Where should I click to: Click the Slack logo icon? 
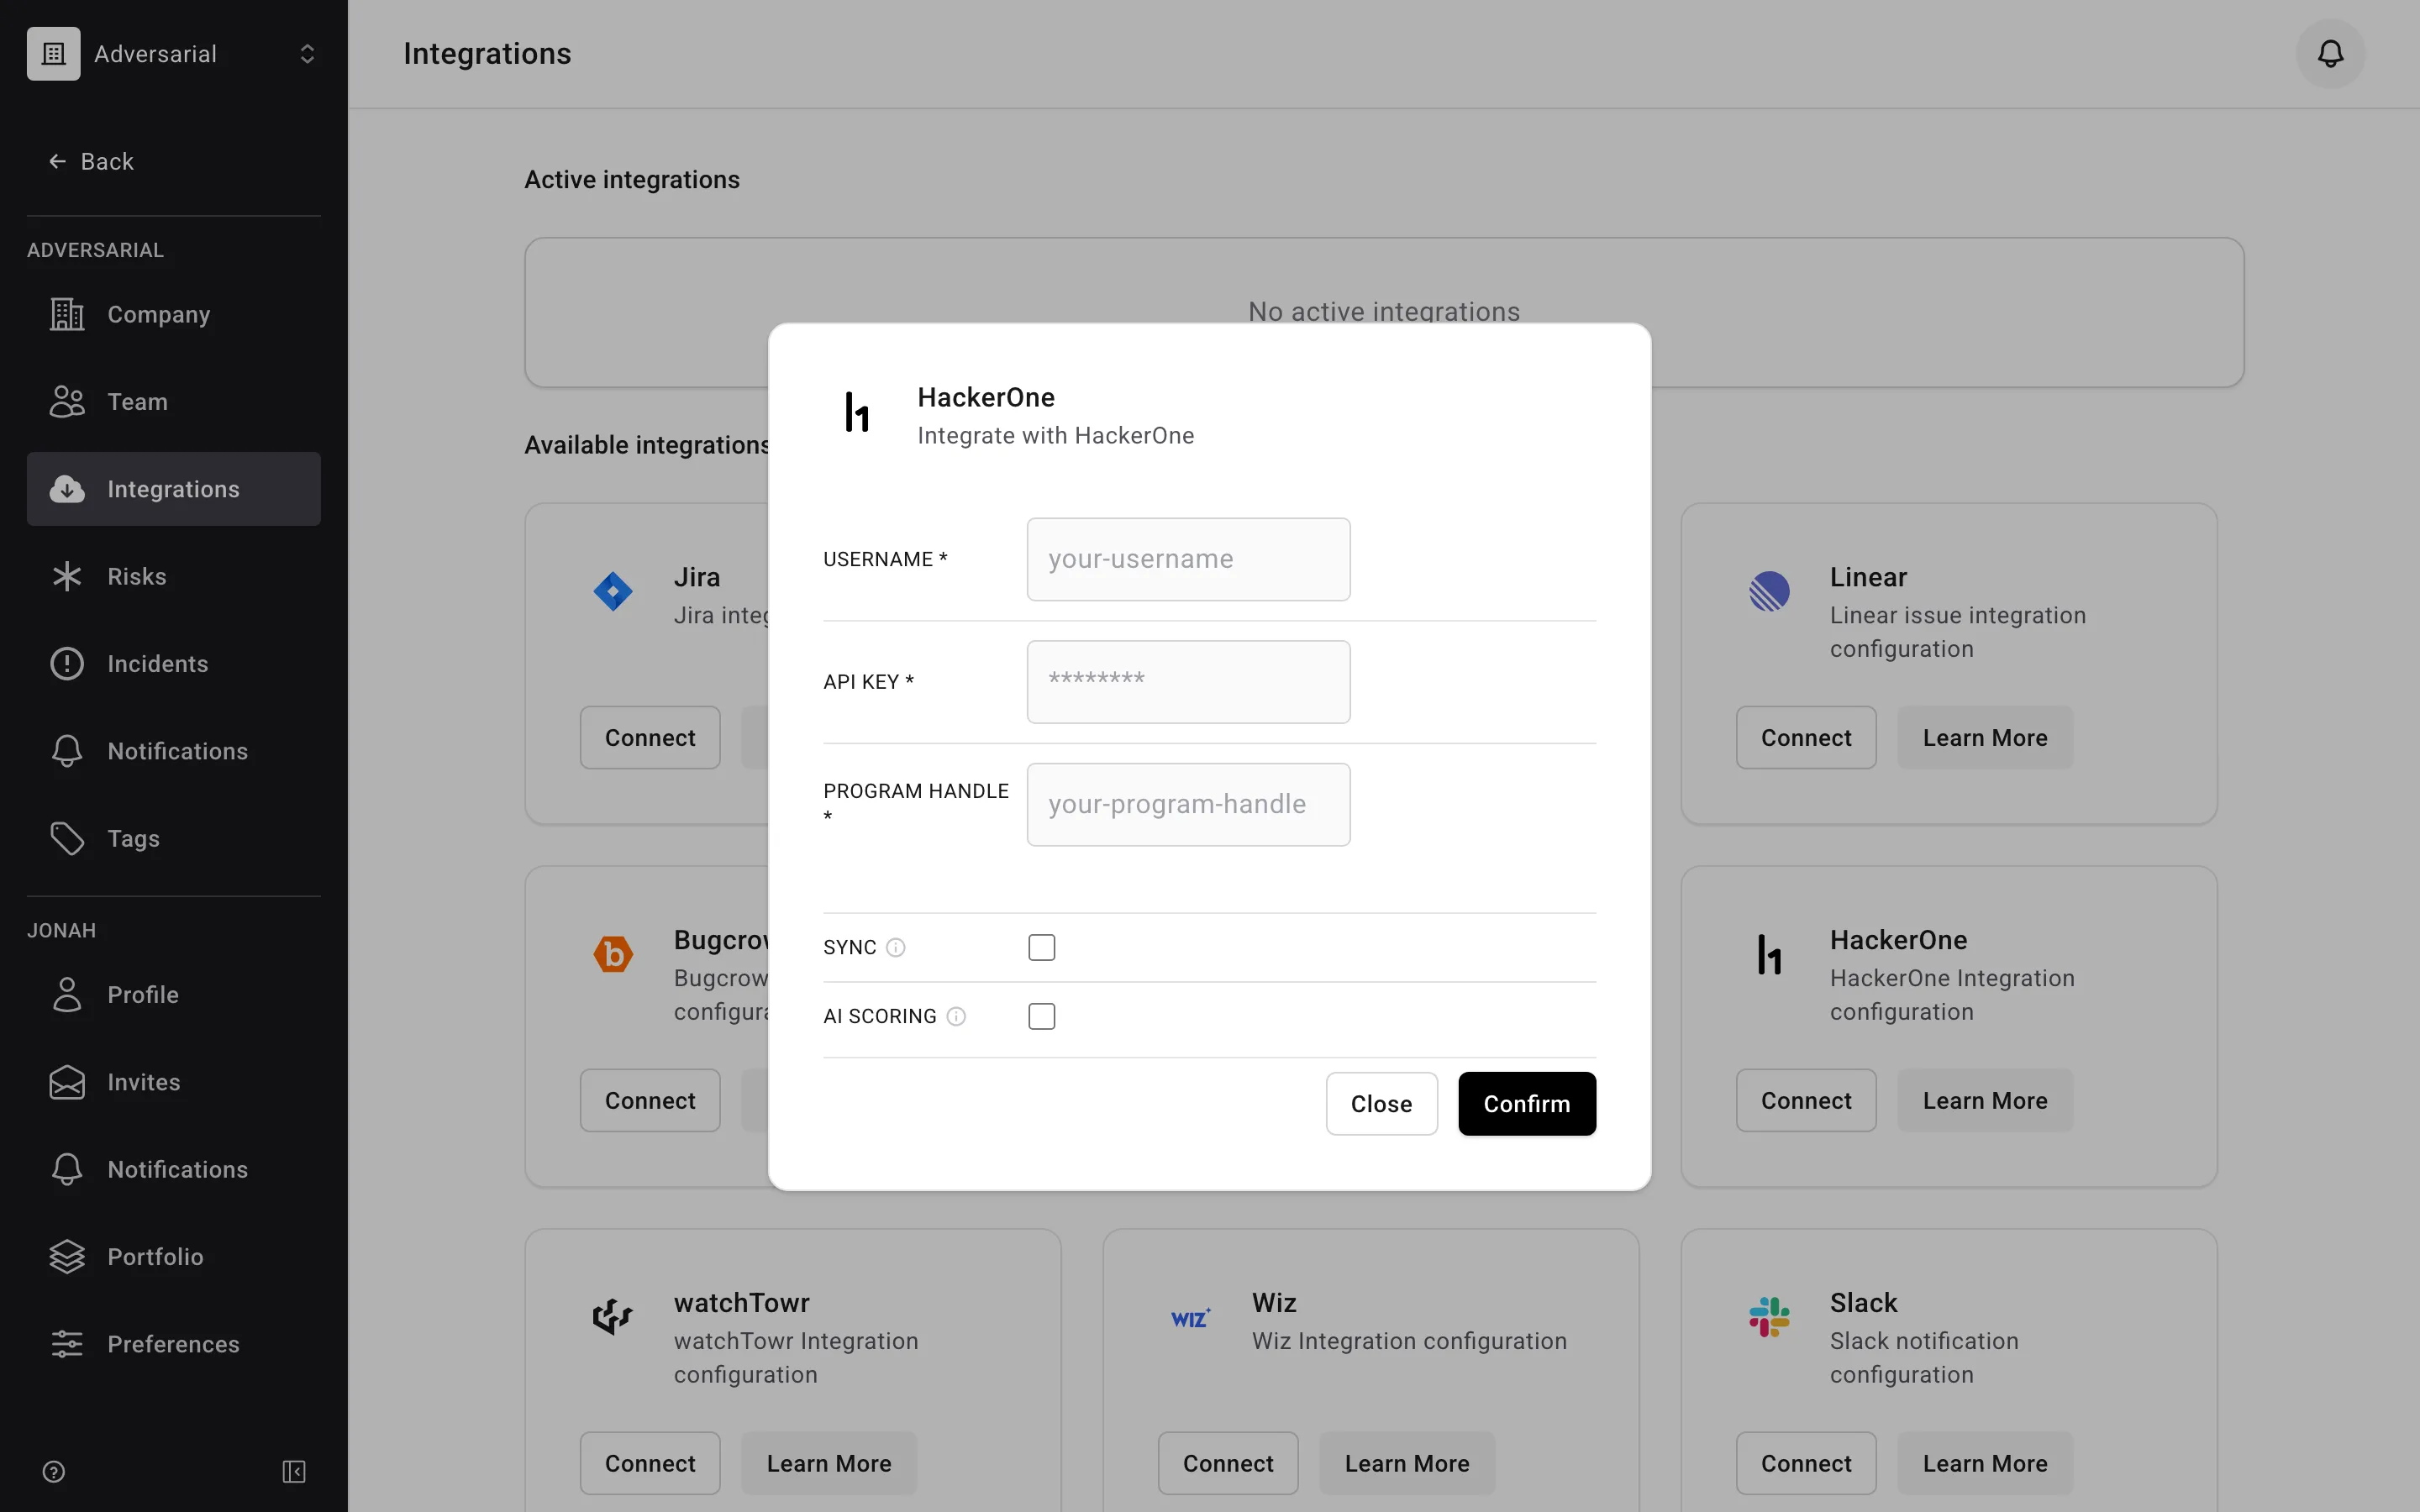click(1769, 1317)
